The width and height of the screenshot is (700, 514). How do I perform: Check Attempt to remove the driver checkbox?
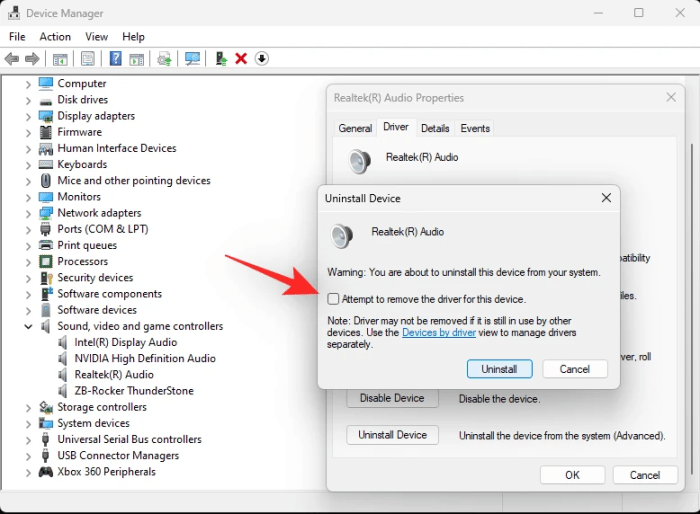[333, 299]
